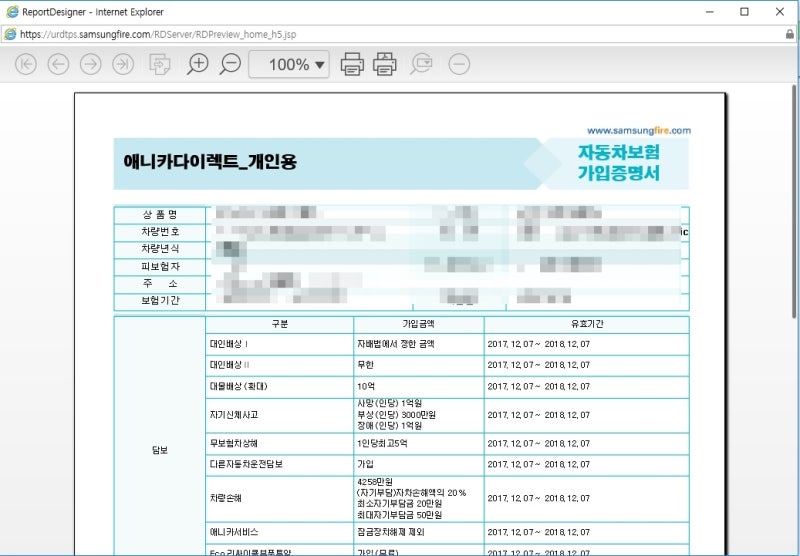This screenshot has height=556, width=800.
Task: Go to previous page arrow
Action: (58, 64)
